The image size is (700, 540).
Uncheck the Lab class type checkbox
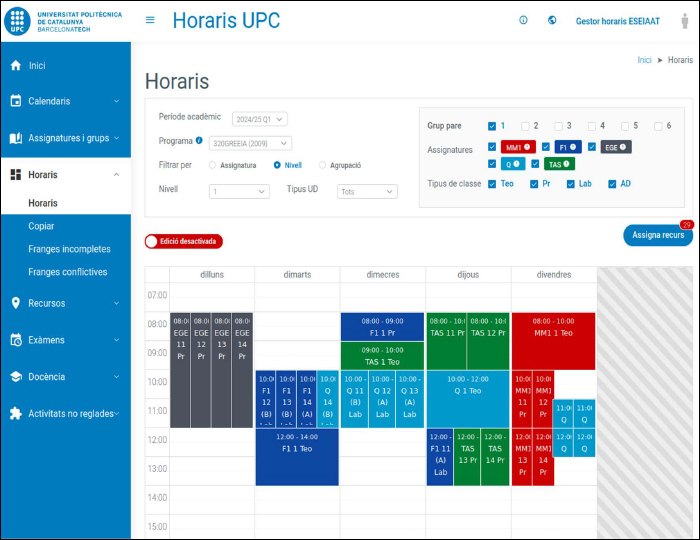[x=571, y=184]
